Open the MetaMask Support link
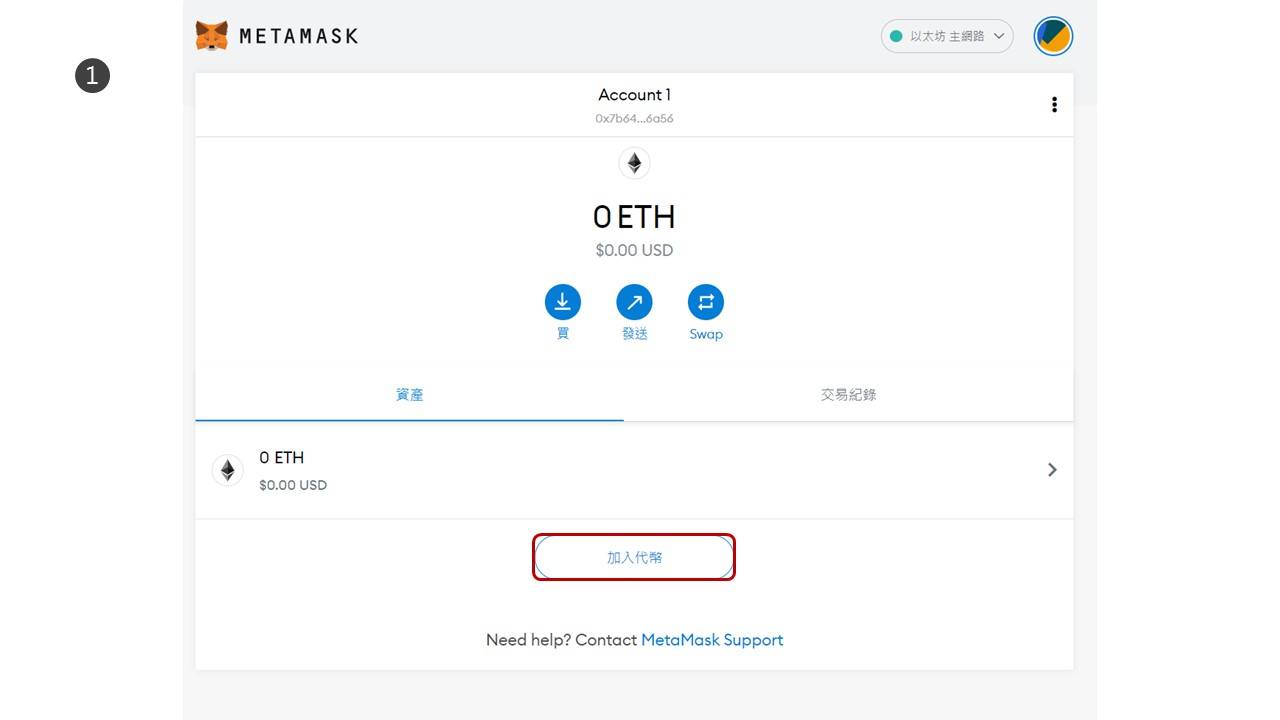1280x720 pixels. (712, 640)
